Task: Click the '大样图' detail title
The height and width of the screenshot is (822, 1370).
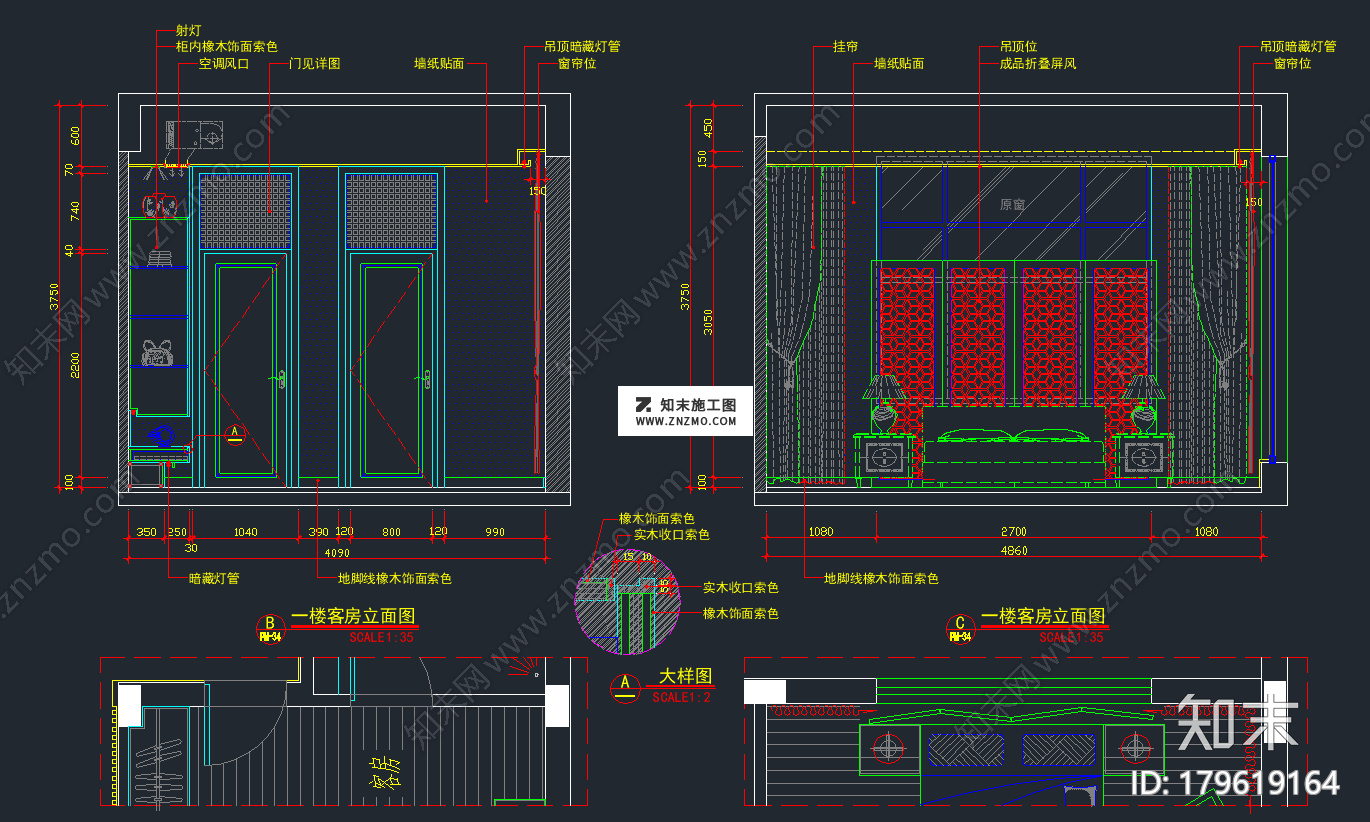Action: click(686, 677)
